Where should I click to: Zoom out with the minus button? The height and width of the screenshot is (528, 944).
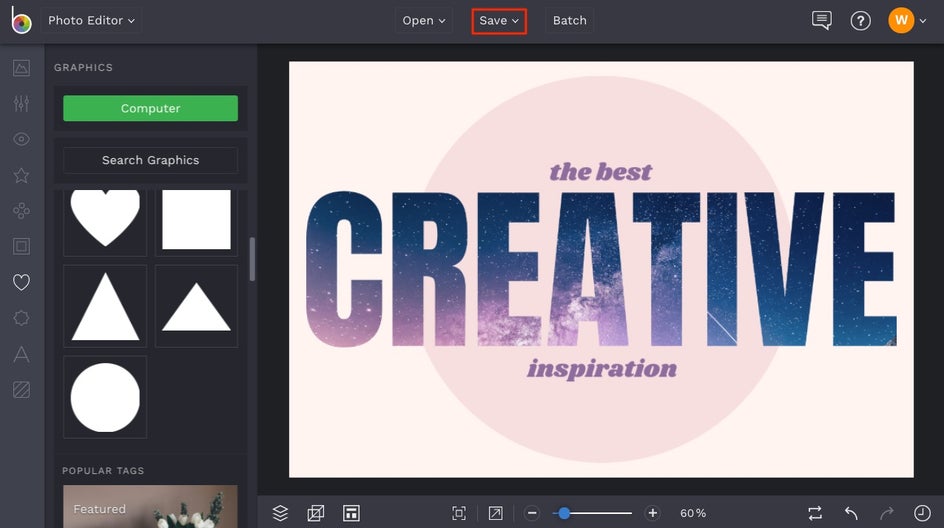tap(532, 513)
